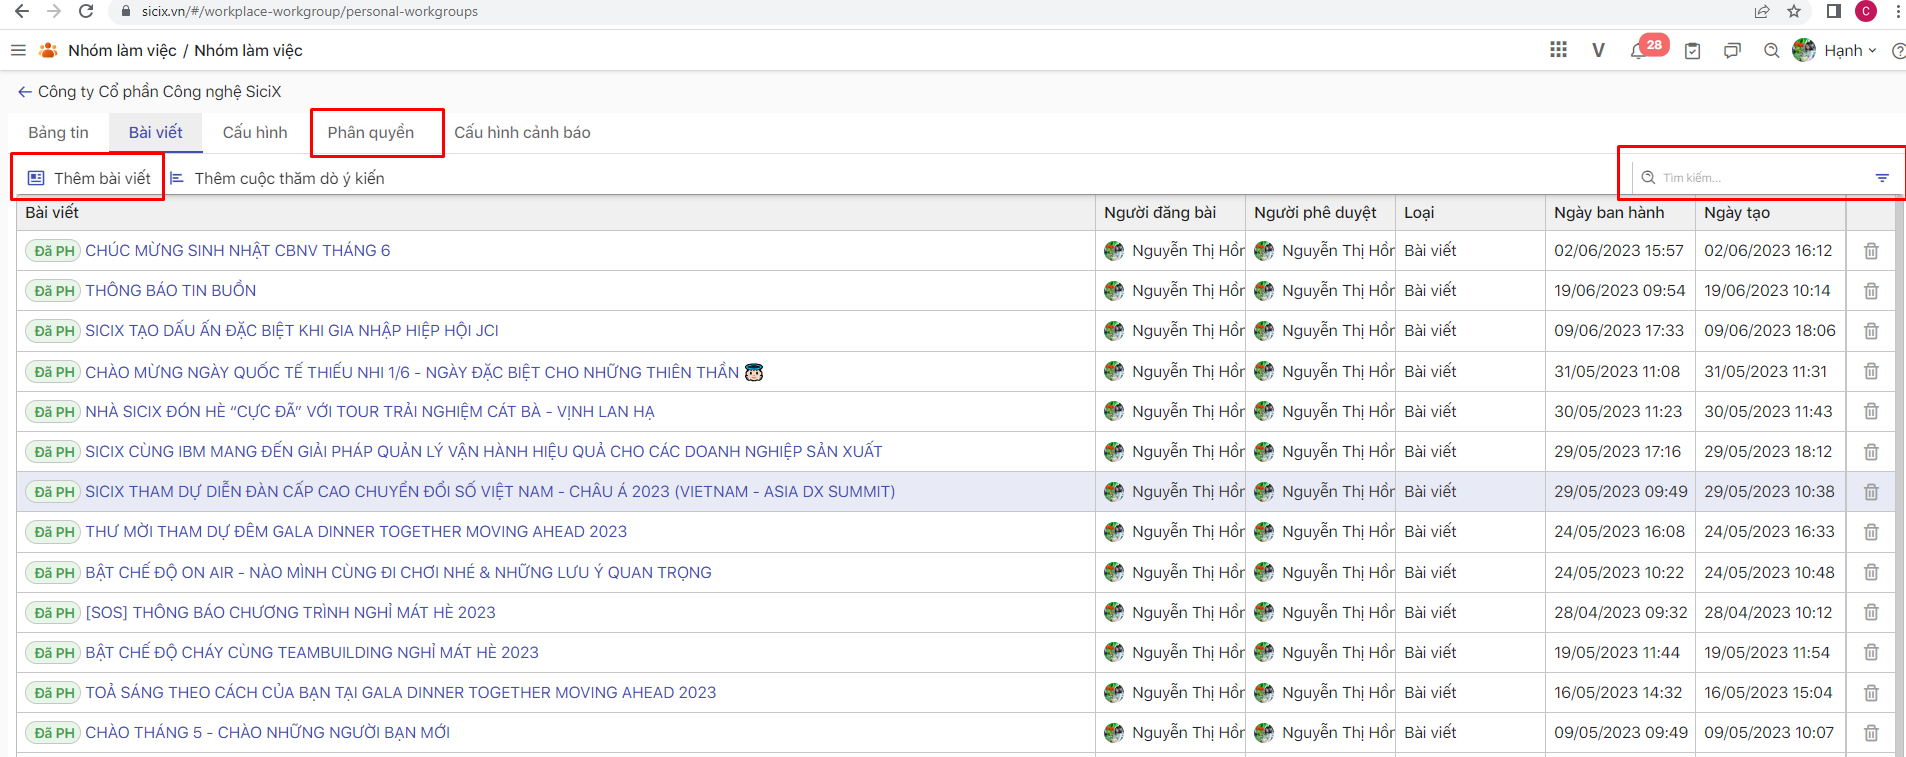Screen dimensions: 1906x757
Task: Click the Thêm bài viết button
Action: [90, 178]
